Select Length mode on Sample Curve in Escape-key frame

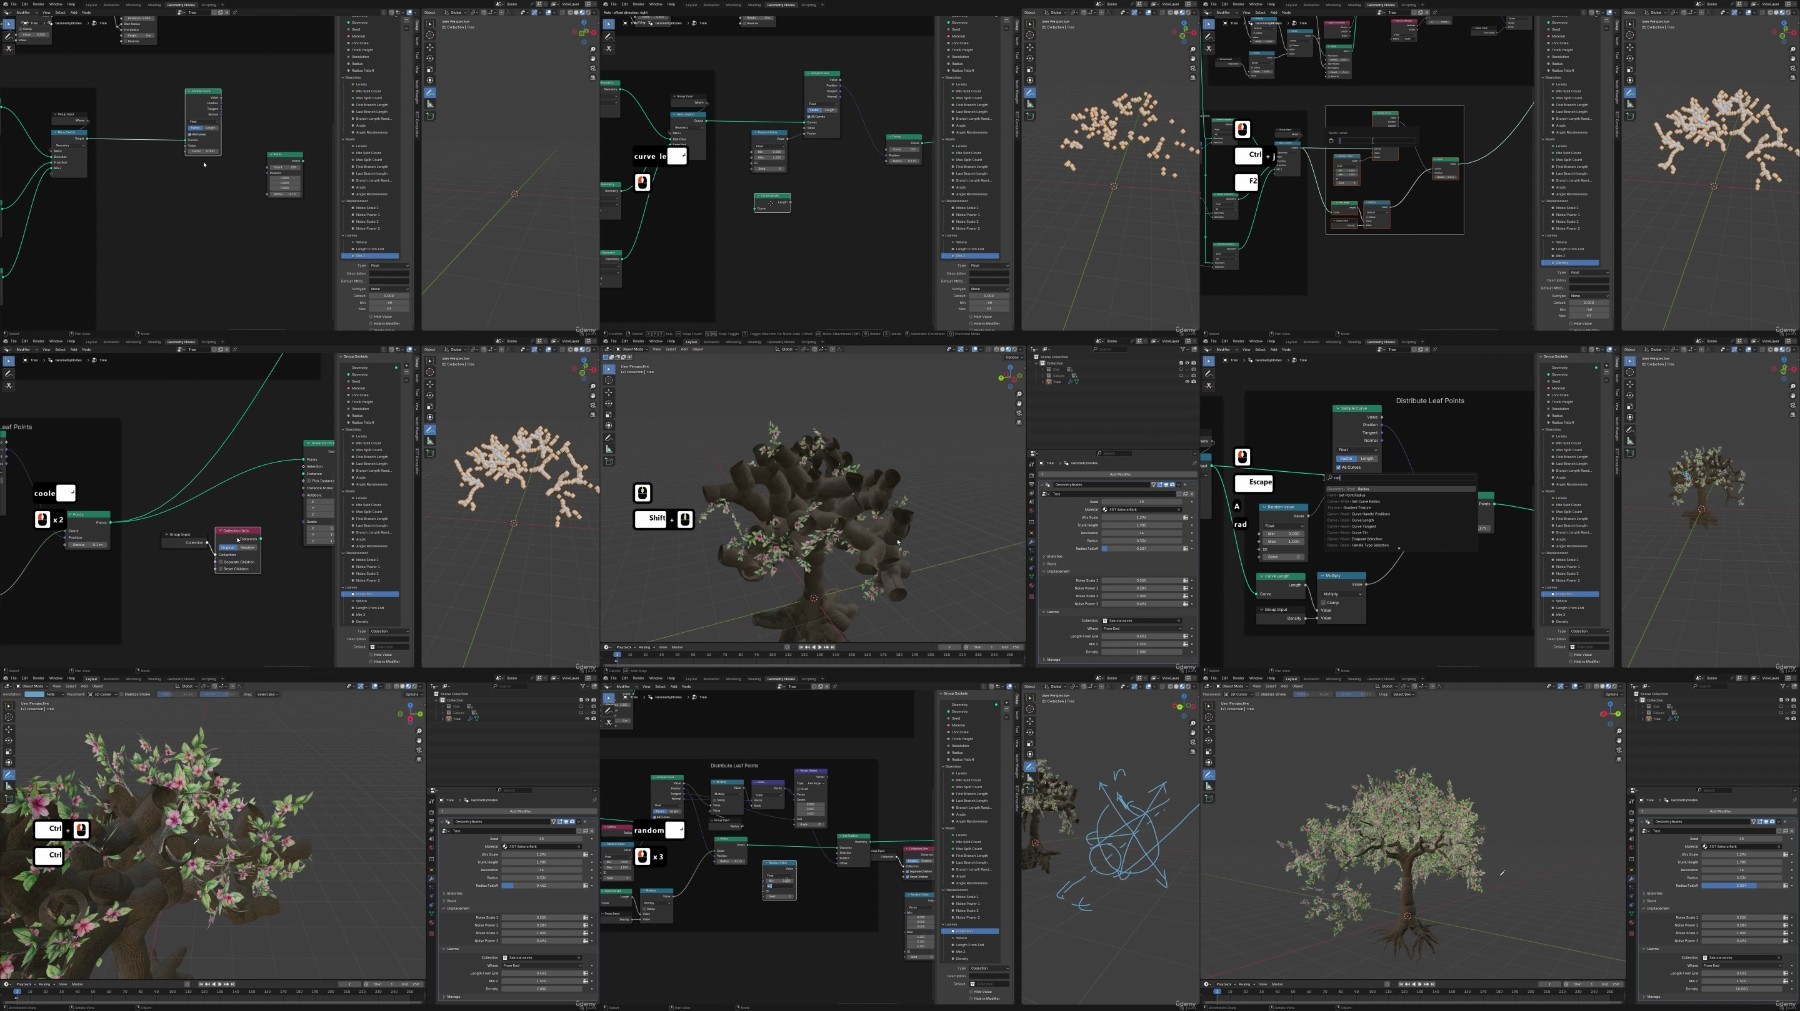(x=1366, y=458)
